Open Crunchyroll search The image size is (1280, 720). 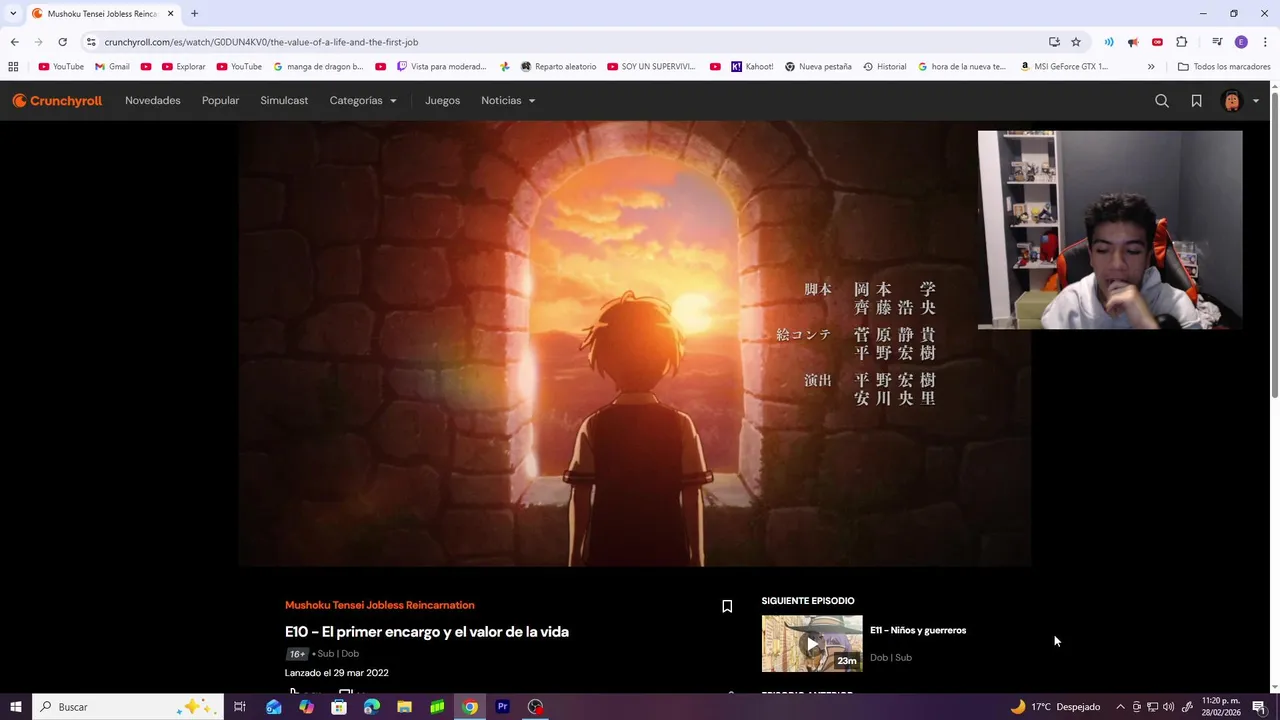1162,101
